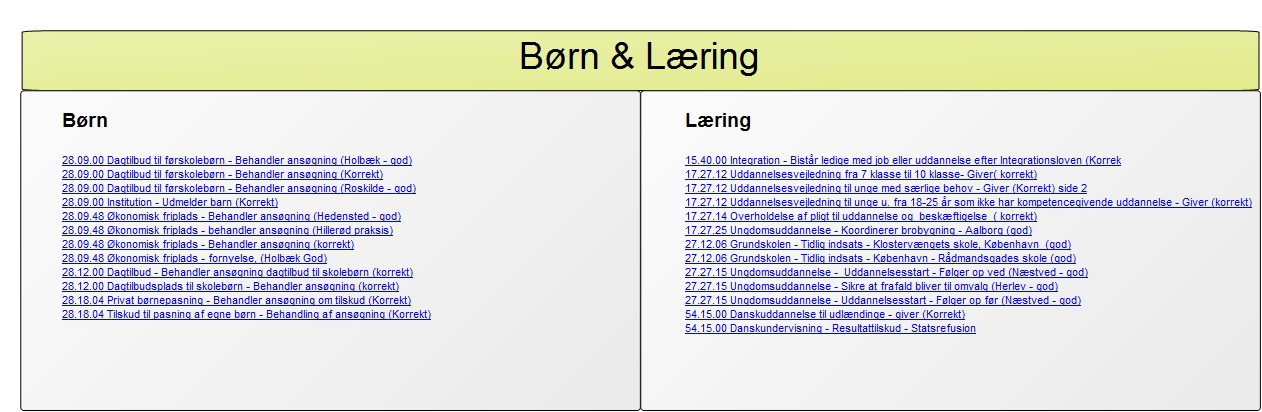Open Økonomisk friplads Hillerød praksis link

[x=227, y=230]
